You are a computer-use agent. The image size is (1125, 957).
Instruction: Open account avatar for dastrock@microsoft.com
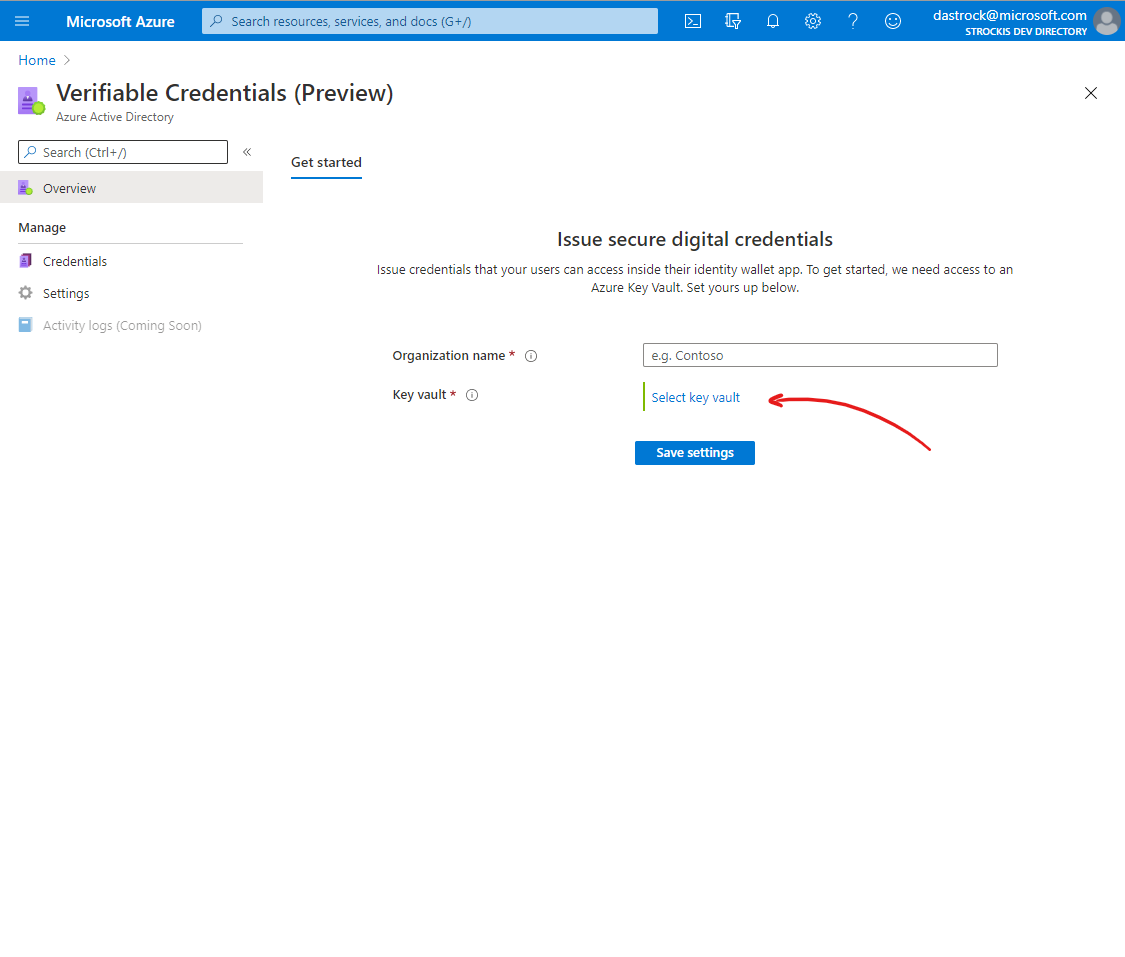click(x=1106, y=22)
